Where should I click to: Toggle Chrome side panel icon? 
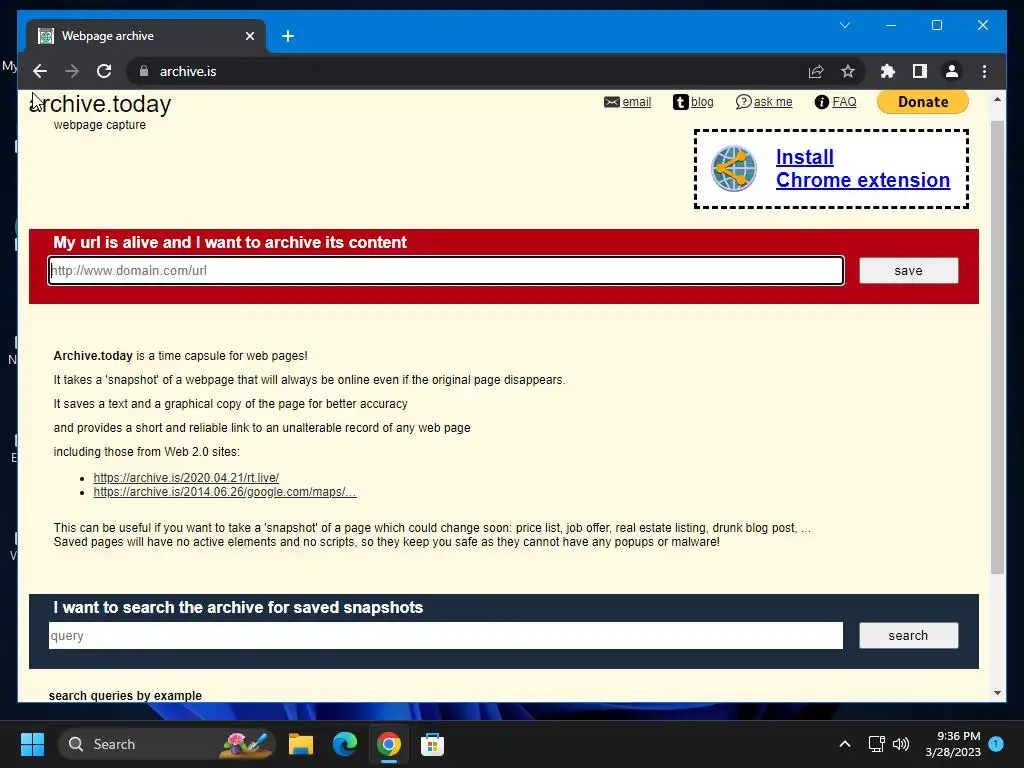(920, 71)
